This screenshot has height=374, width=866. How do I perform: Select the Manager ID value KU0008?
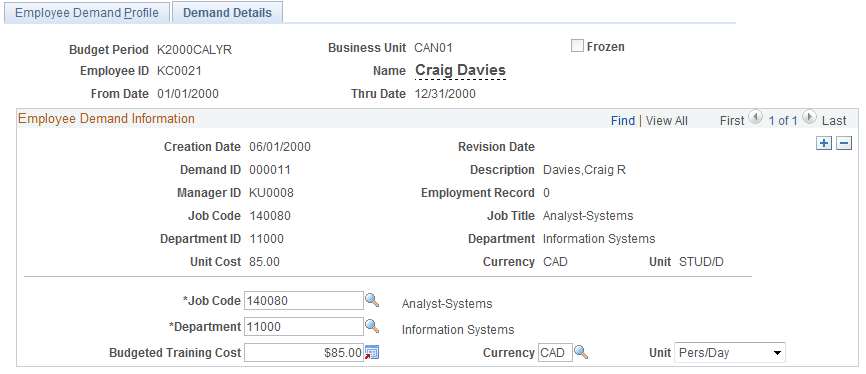pos(272,193)
